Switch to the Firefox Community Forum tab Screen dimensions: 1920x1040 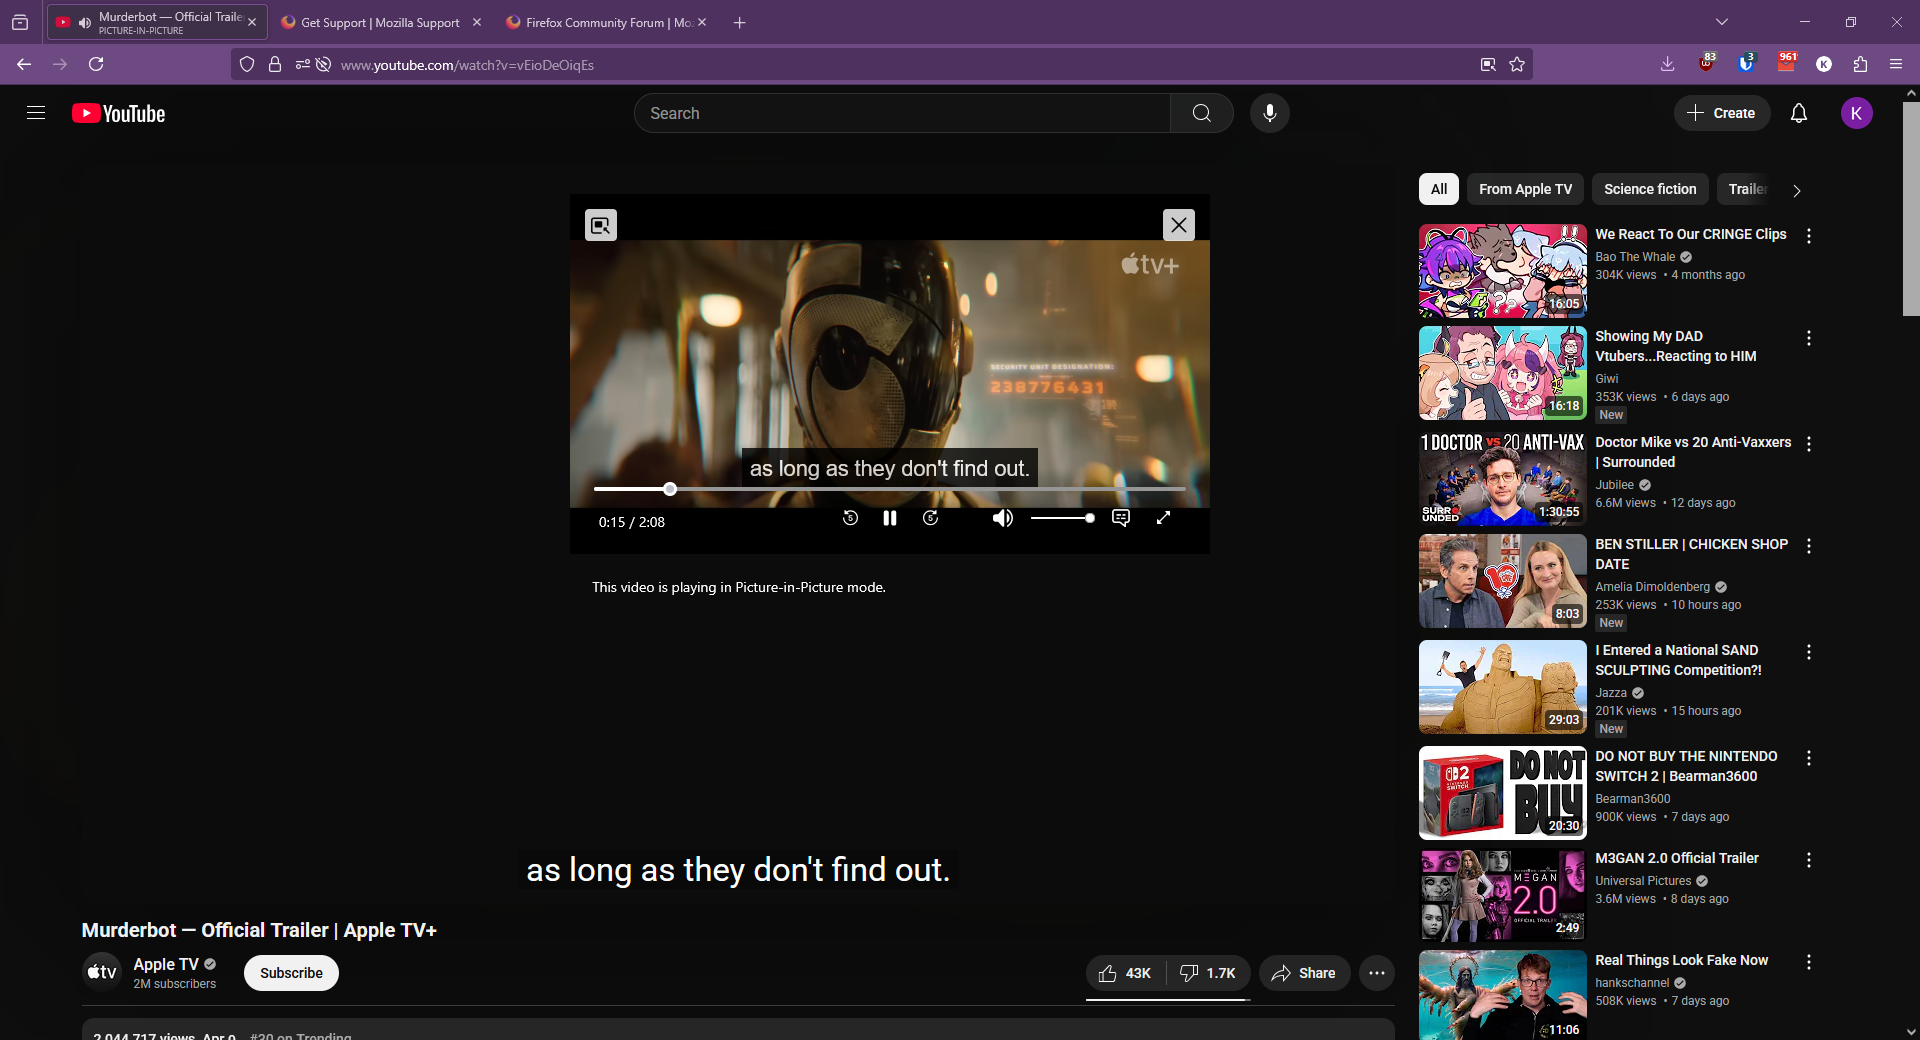tap(608, 22)
